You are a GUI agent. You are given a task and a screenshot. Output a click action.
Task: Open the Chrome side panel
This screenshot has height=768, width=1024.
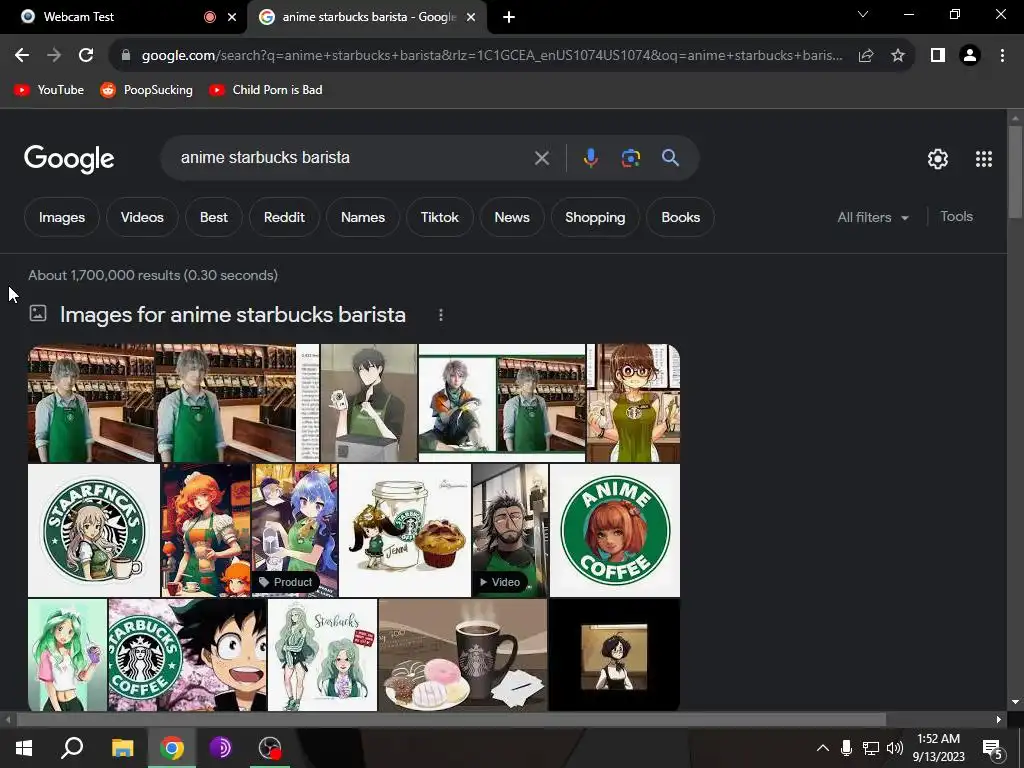coord(938,56)
